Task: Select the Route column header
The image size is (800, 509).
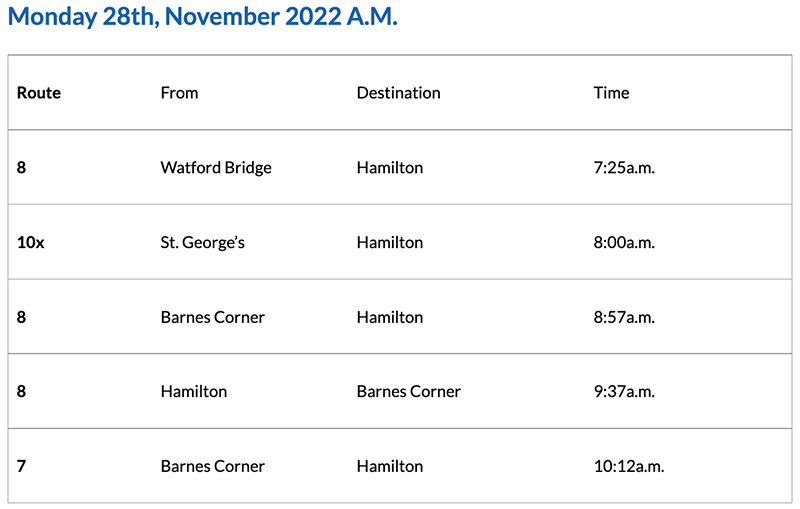Action: point(39,93)
